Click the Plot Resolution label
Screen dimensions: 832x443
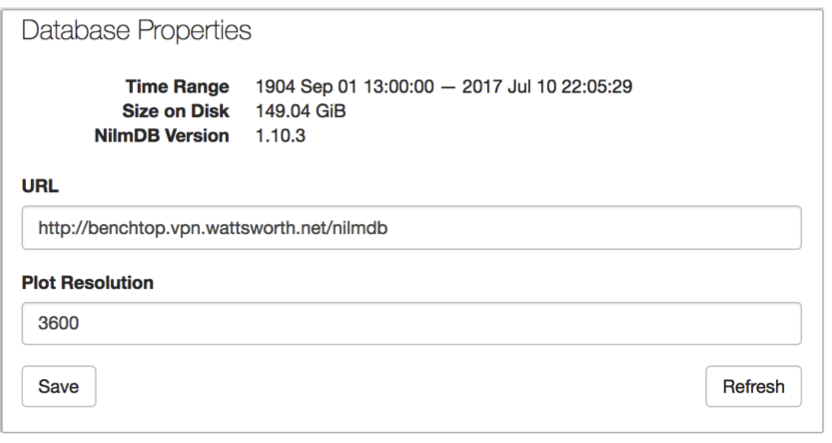pyautogui.click(x=88, y=283)
